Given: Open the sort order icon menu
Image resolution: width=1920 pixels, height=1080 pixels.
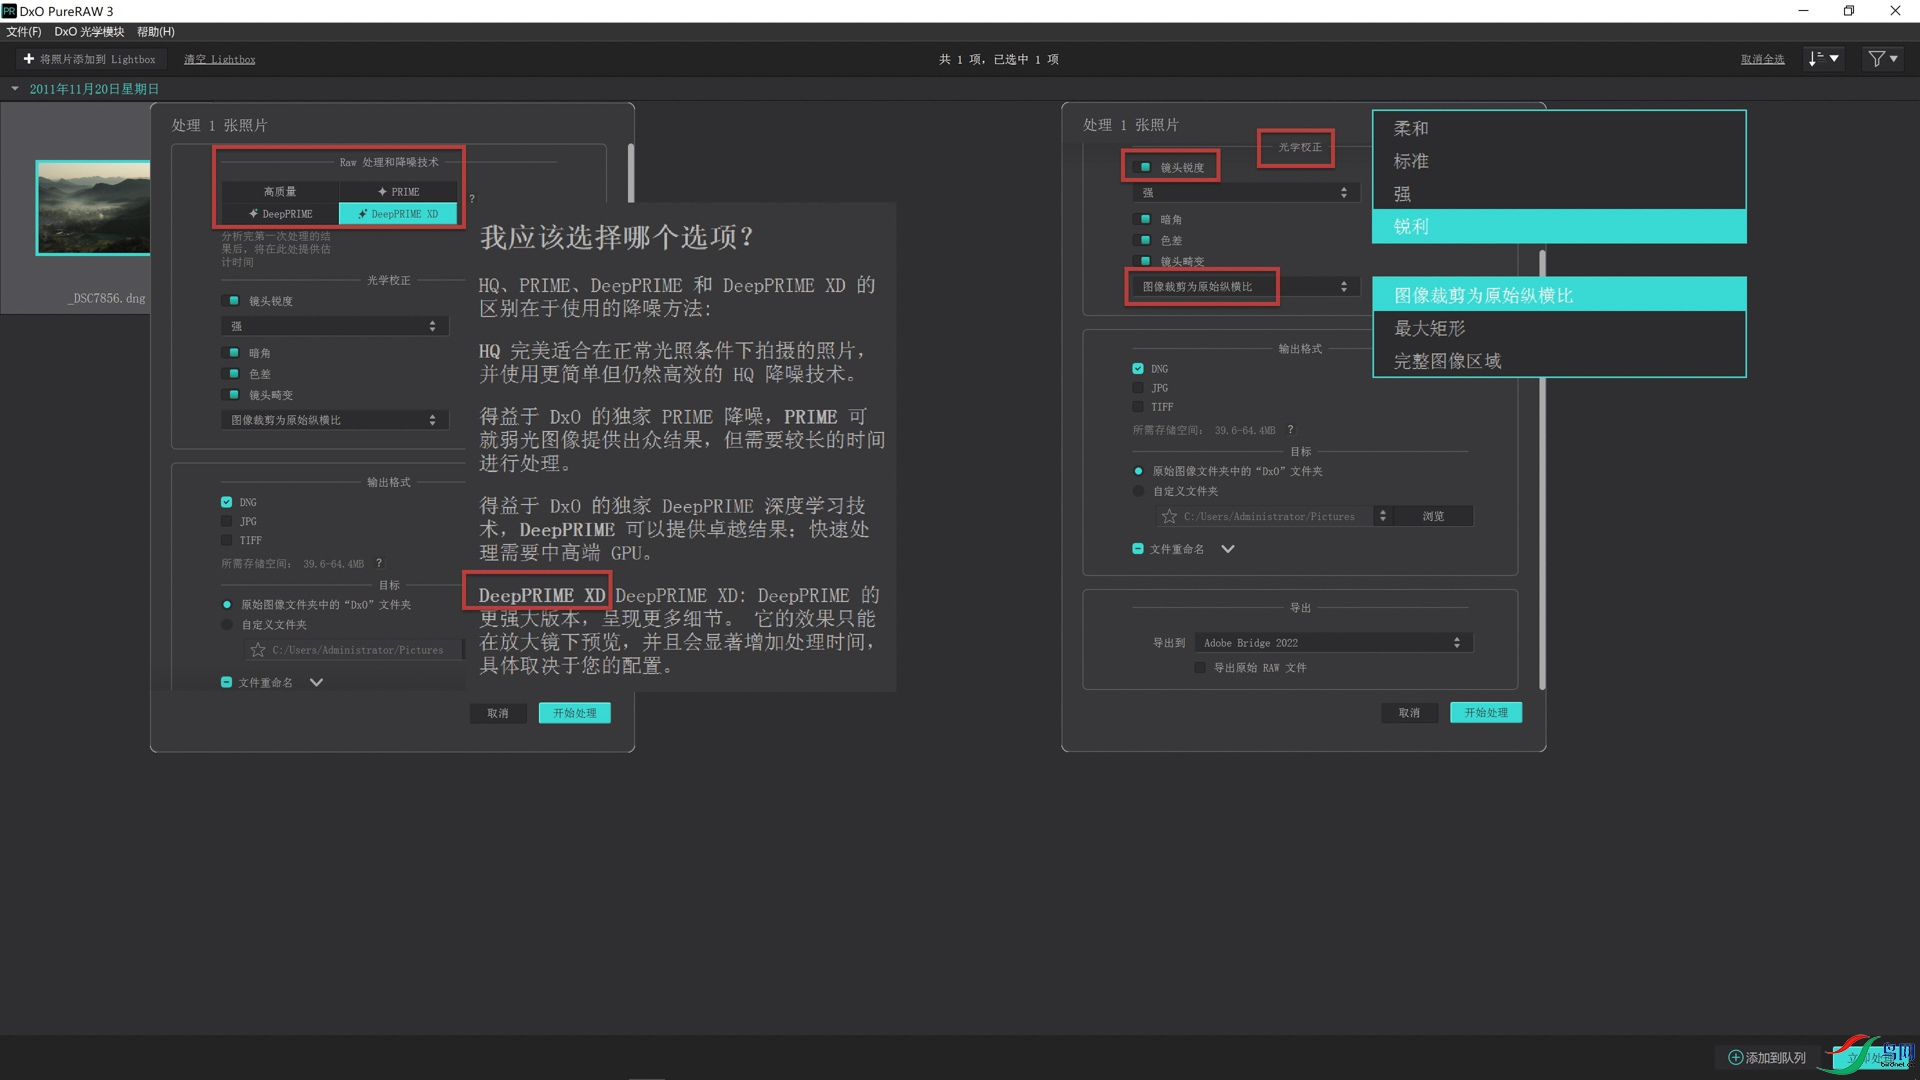Looking at the screenshot, I should [x=1822, y=59].
